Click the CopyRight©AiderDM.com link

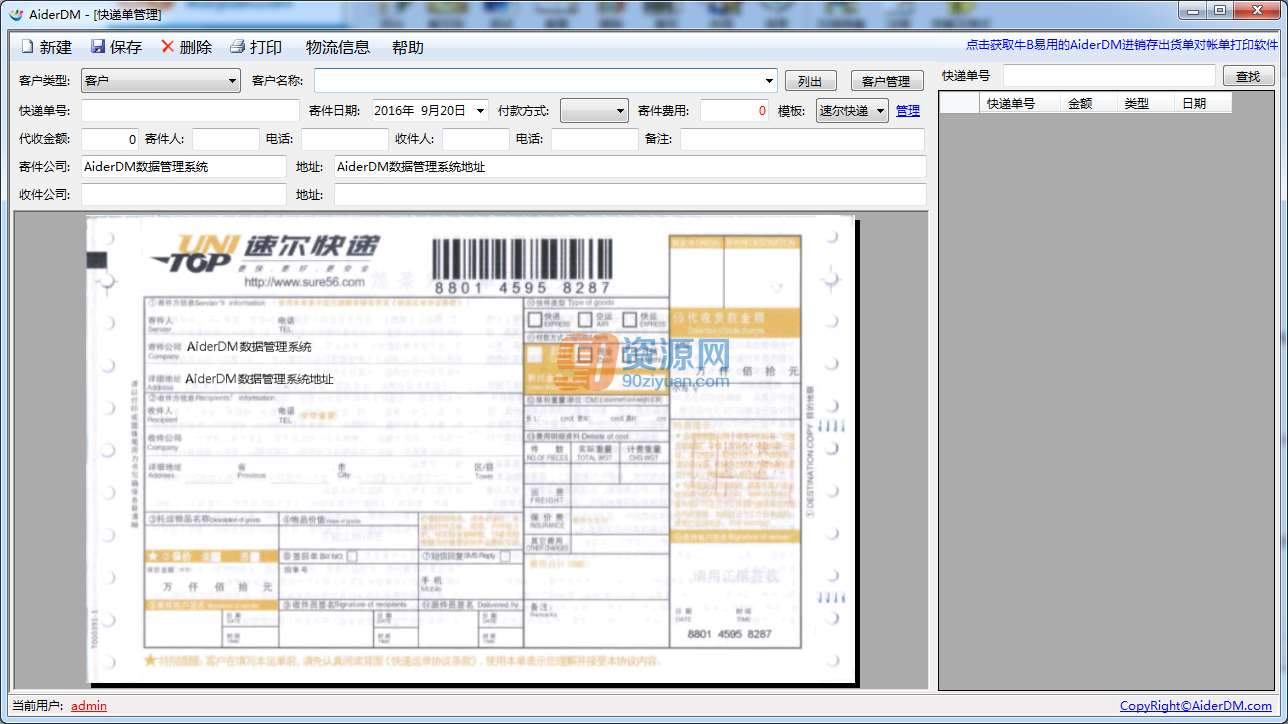pos(1196,706)
